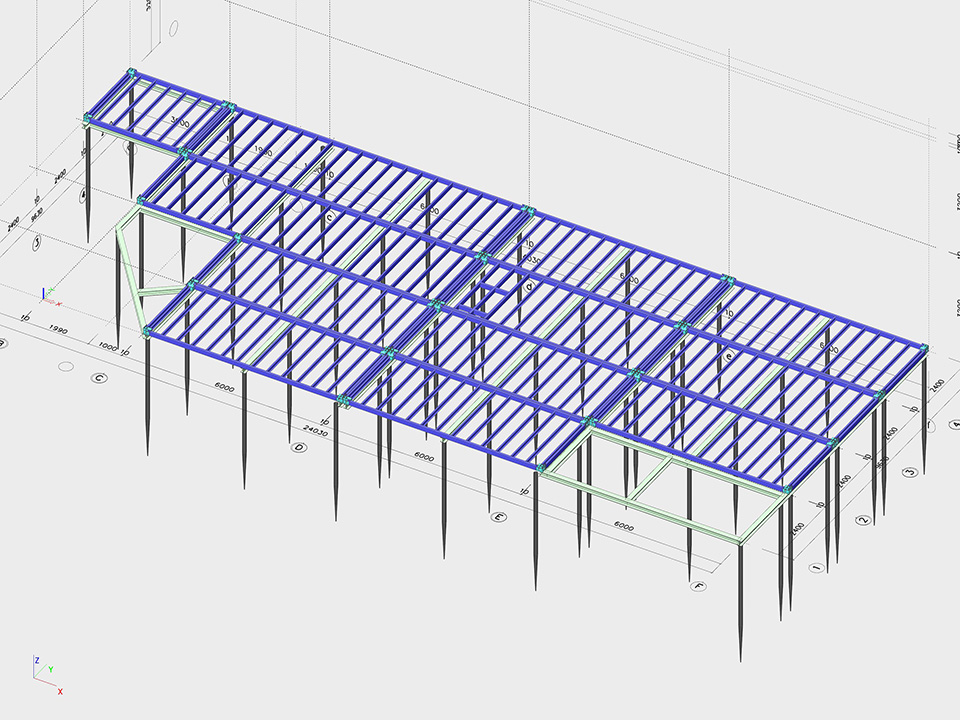The width and height of the screenshot is (960, 720).
Task: Click the cyan connection at far right roof corner
Action: [924, 348]
